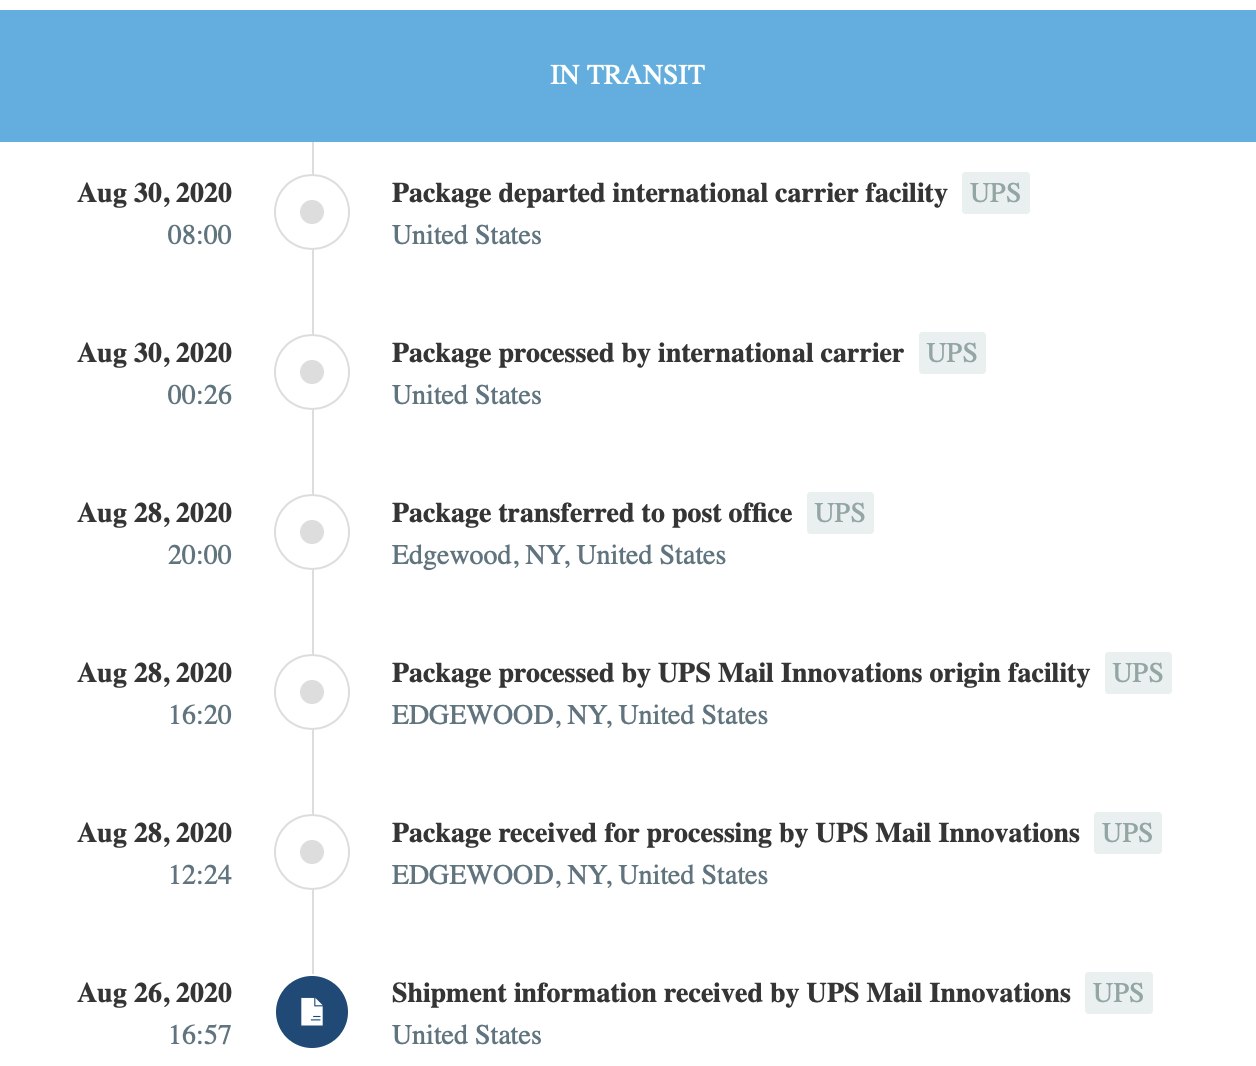Screen dimensions: 1256x1066
Task: Click the document icon for shipment information received
Action: click(x=312, y=1012)
